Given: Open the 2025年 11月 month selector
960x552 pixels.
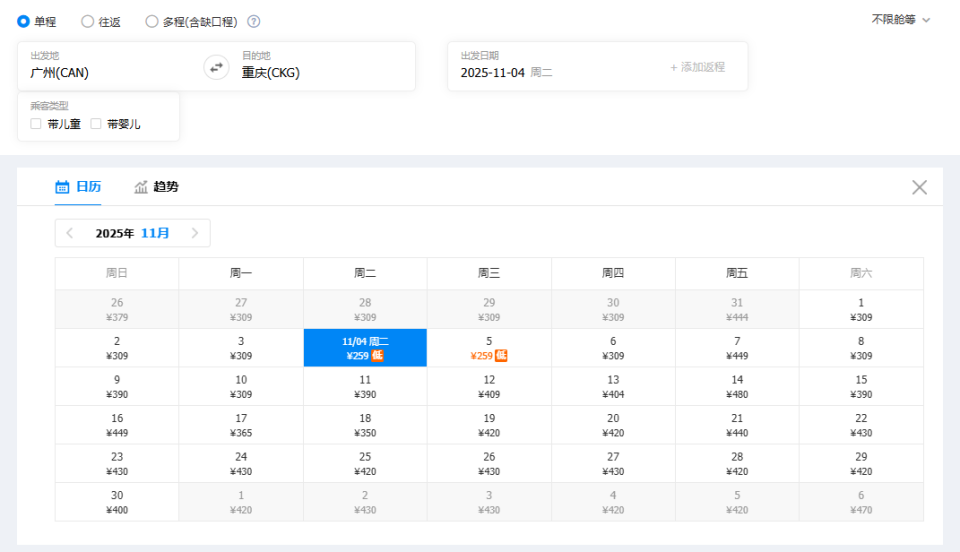Looking at the screenshot, I should pyautogui.click(x=132, y=233).
